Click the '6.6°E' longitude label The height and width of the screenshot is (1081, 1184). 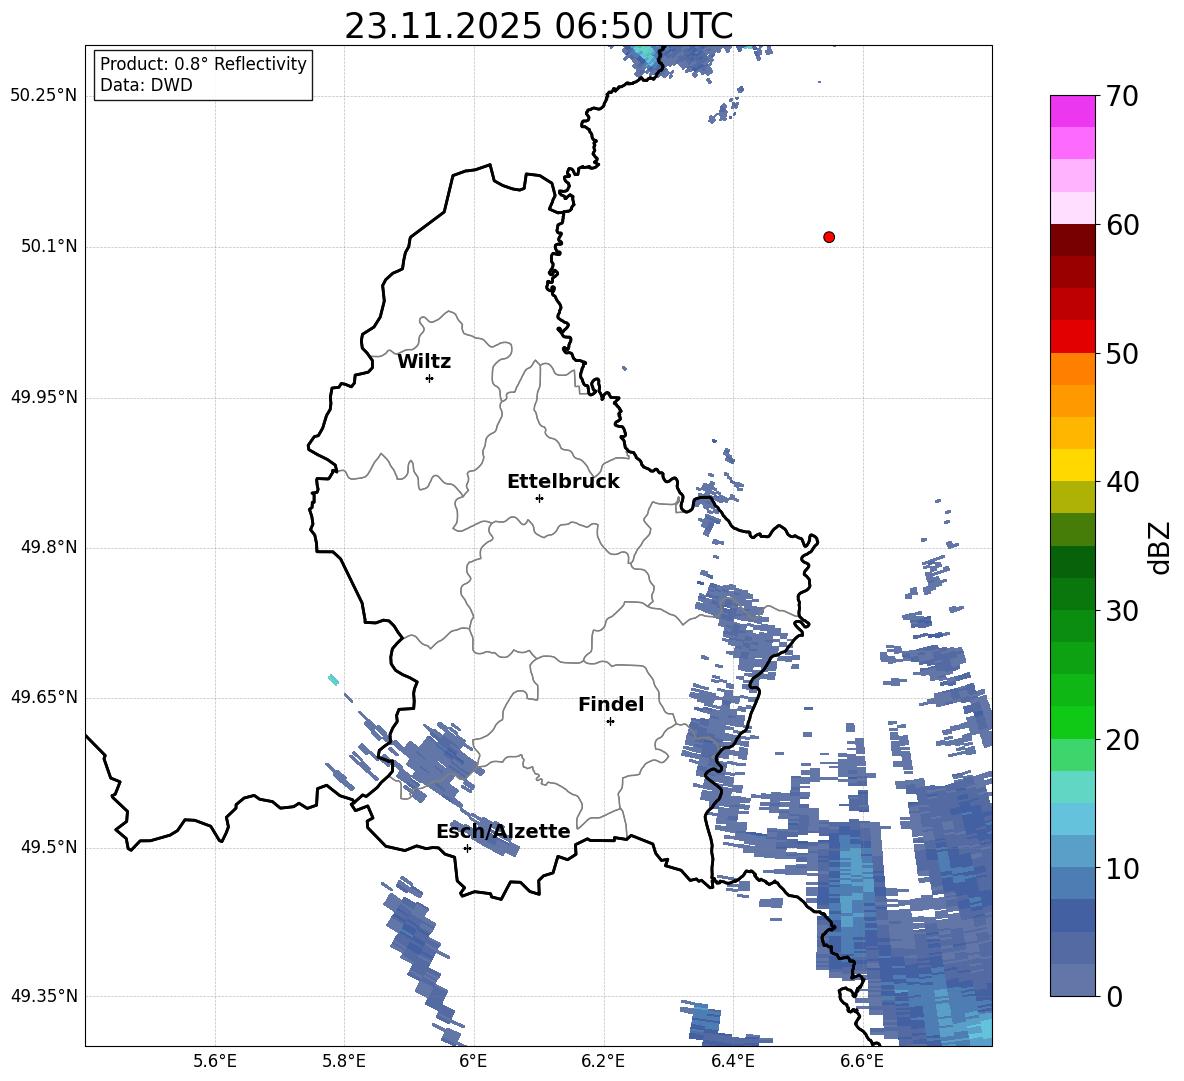click(862, 1061)
